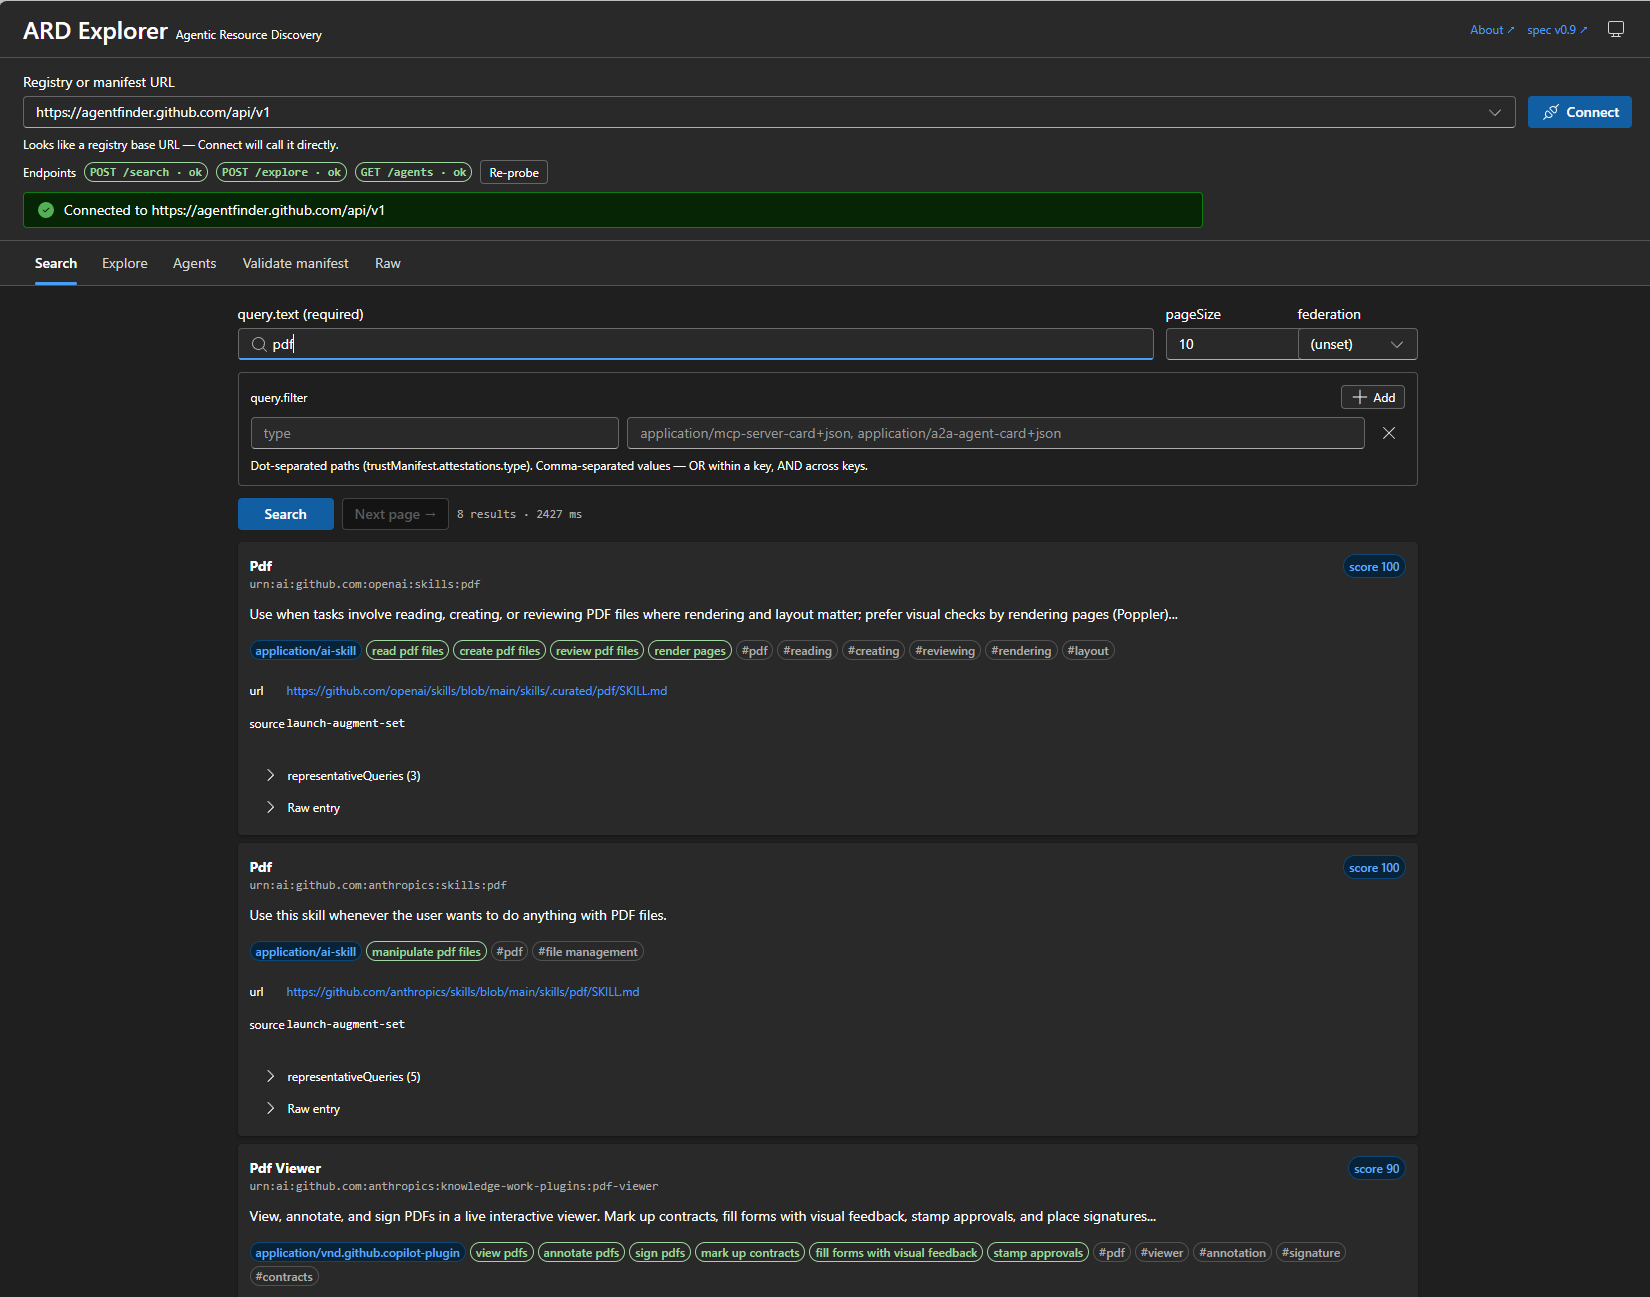This screenshot has width=1650, height=1297.
Task: Open the spec v0.9 link
Action: click(x=1557, y=30)
